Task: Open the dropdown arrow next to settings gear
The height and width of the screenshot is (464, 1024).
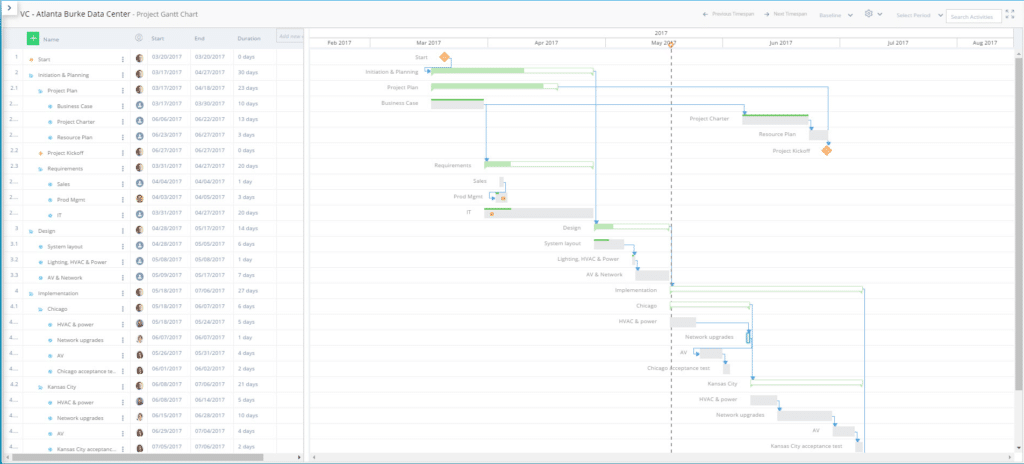Action: (880, 14)
